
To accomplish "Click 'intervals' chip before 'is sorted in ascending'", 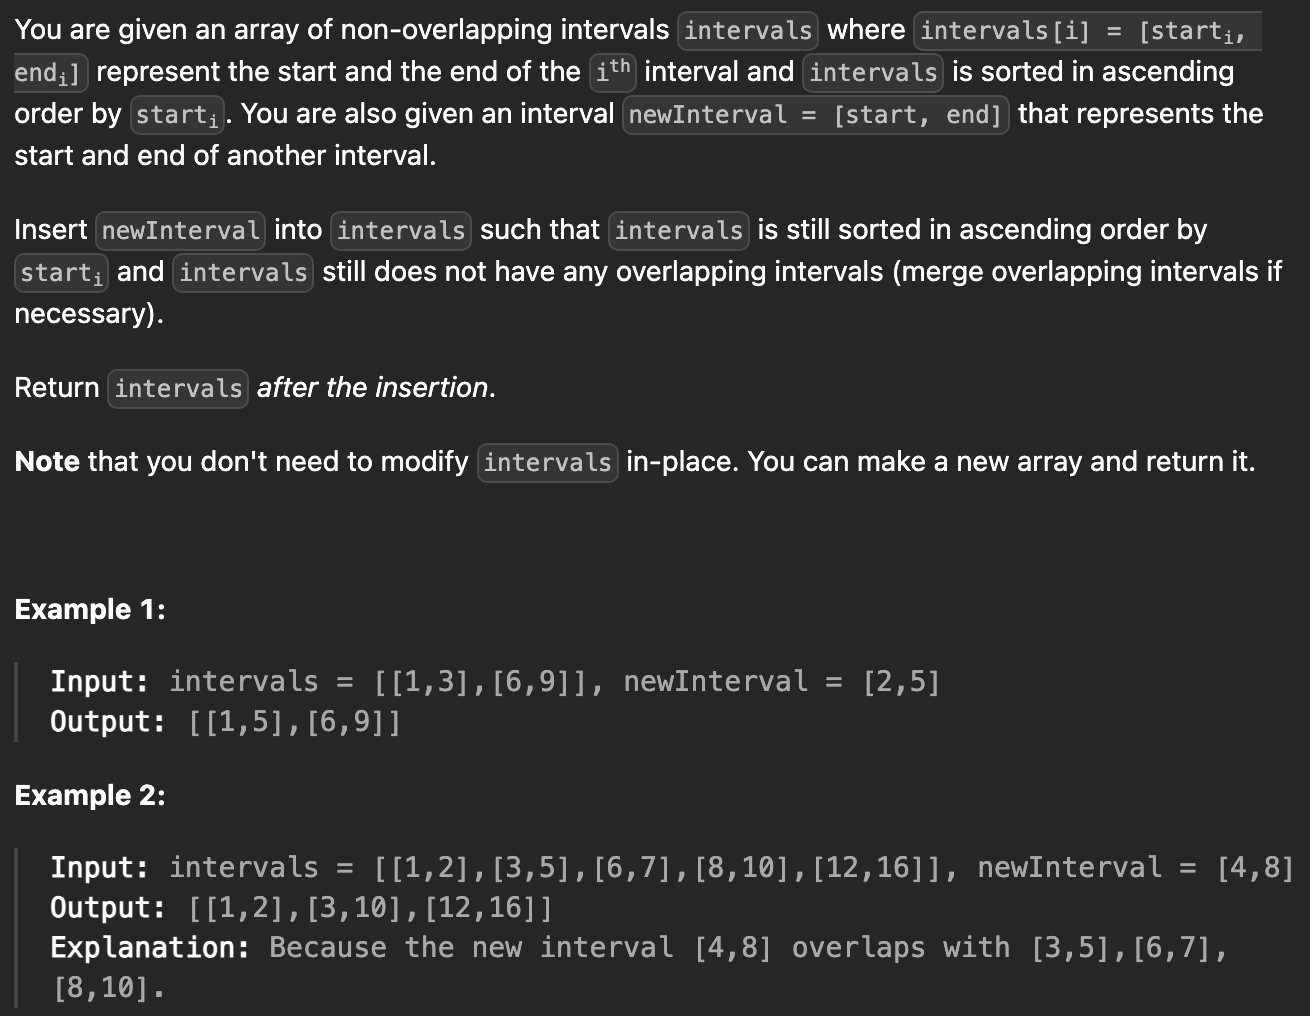I will point(873,73).
